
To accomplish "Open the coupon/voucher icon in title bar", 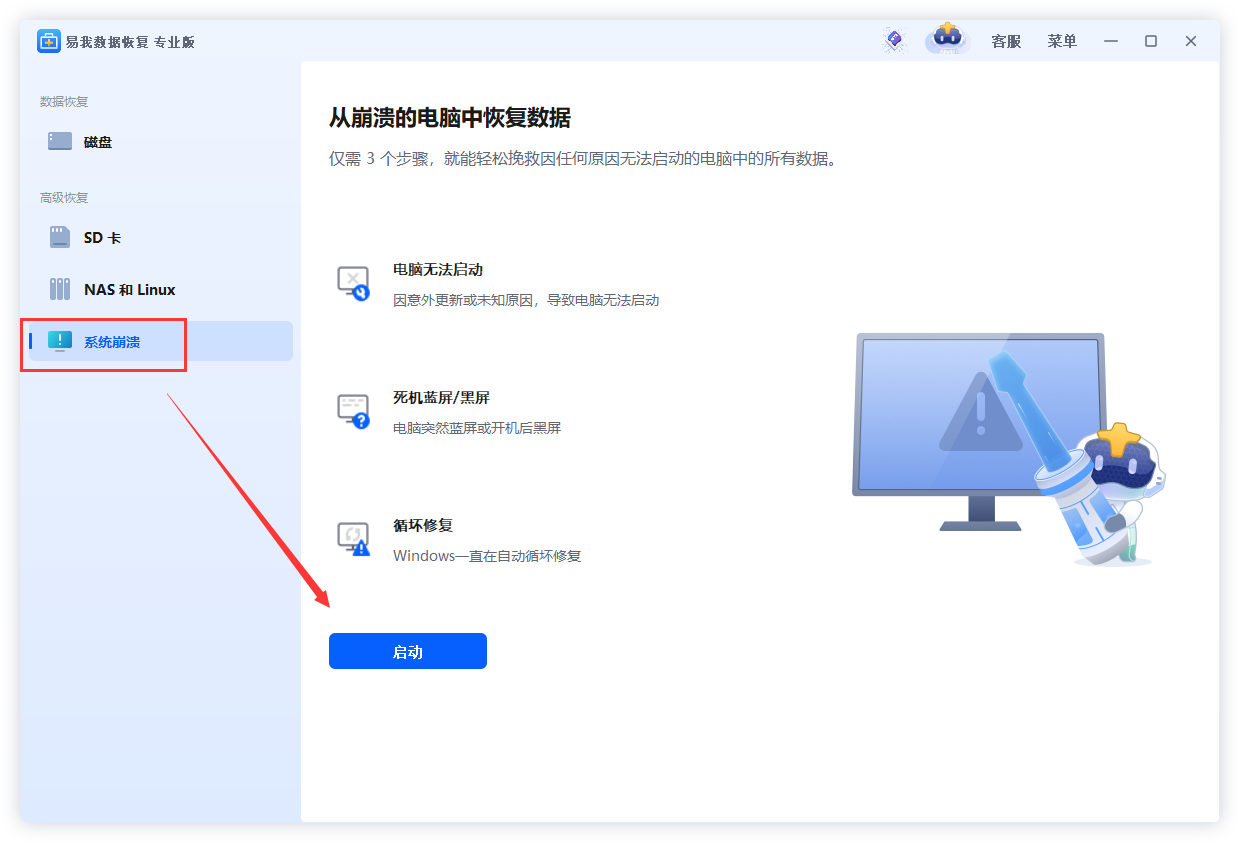I will [893, 40].
